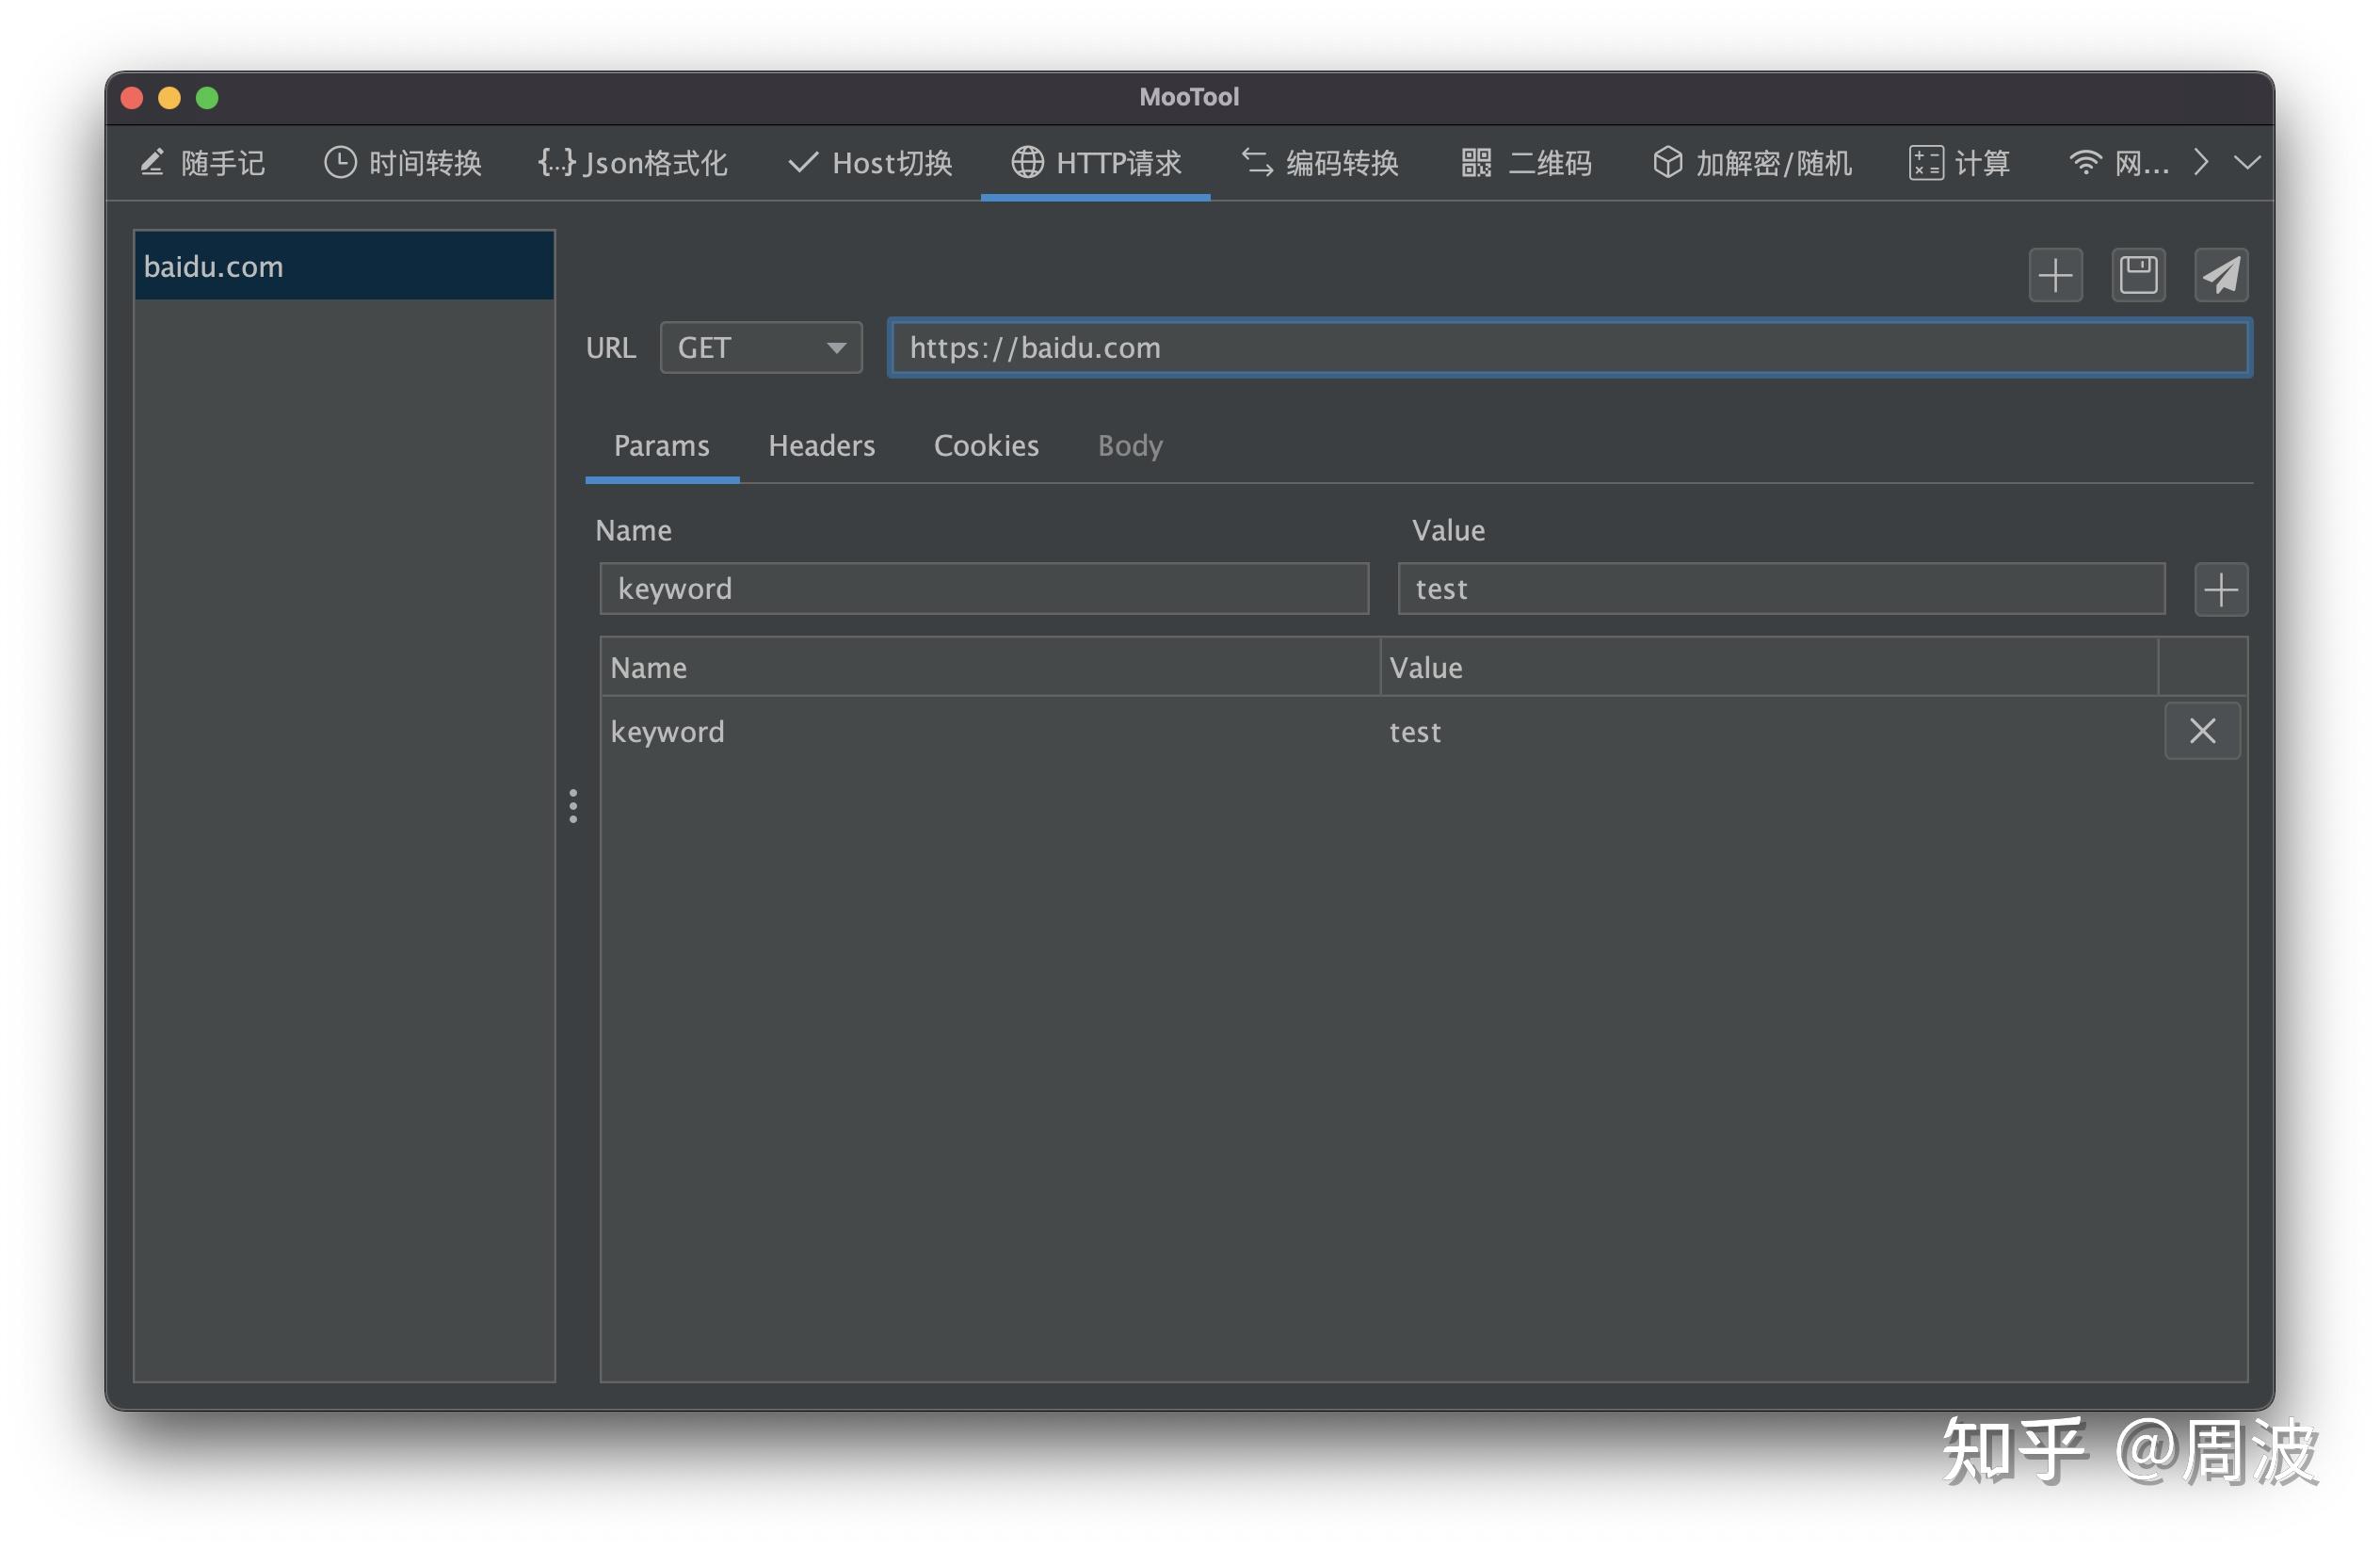
Task: Expand the hidden tabs list with the down chevron
Action: (x=2247, y=163)
